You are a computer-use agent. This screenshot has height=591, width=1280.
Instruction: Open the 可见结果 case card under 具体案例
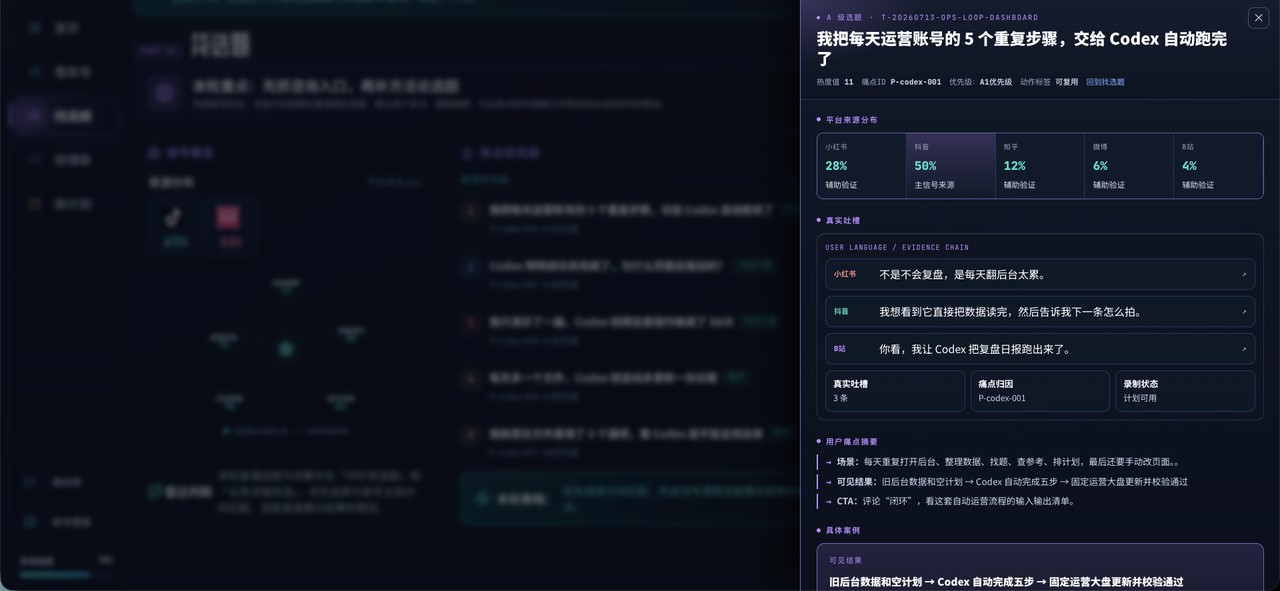(1040, 567)
